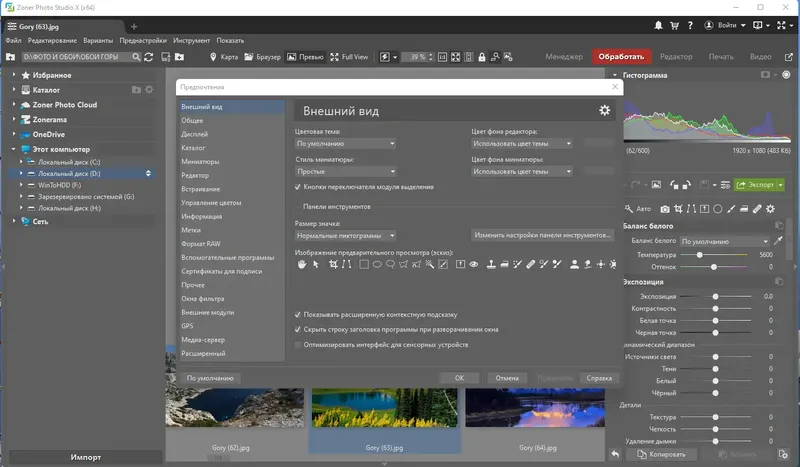Select the radial filter circle tool
Viewport: 800px width, 467px height.
click(x=717, y=209)
